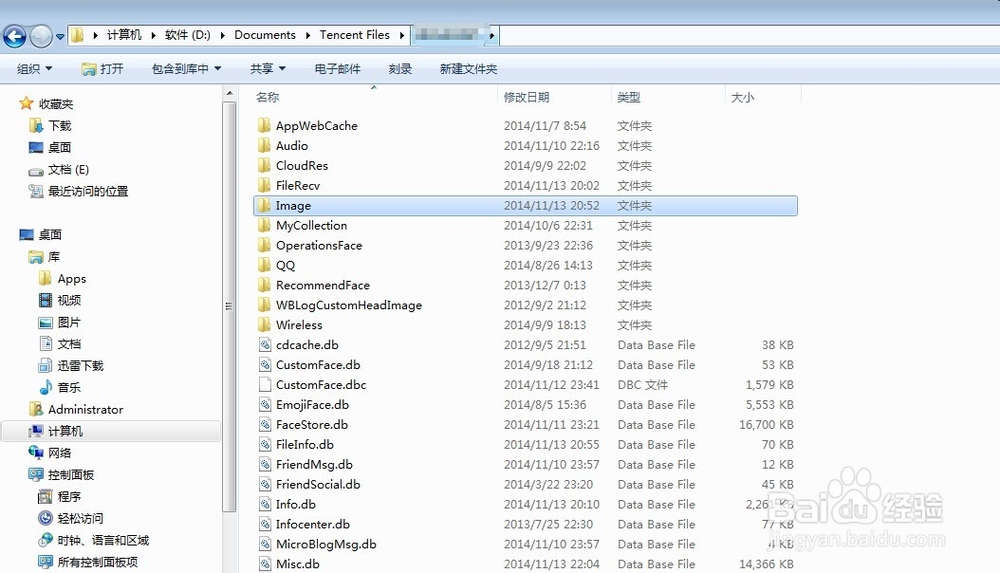The image size is (1000, 573).
Task: Select 所有控制面板项 in sidebar
Action: tap(88, 562)
